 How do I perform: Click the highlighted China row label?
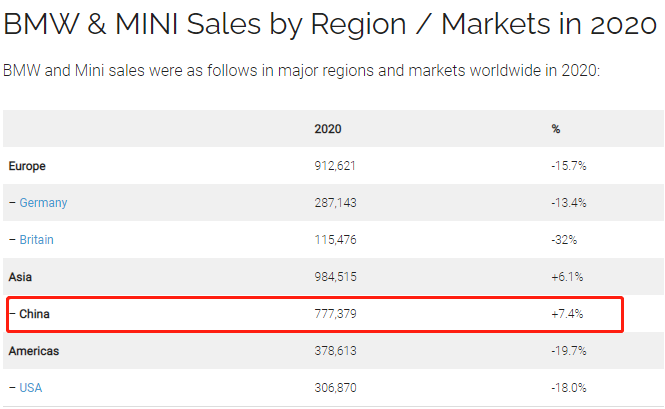tap(34, 314)
